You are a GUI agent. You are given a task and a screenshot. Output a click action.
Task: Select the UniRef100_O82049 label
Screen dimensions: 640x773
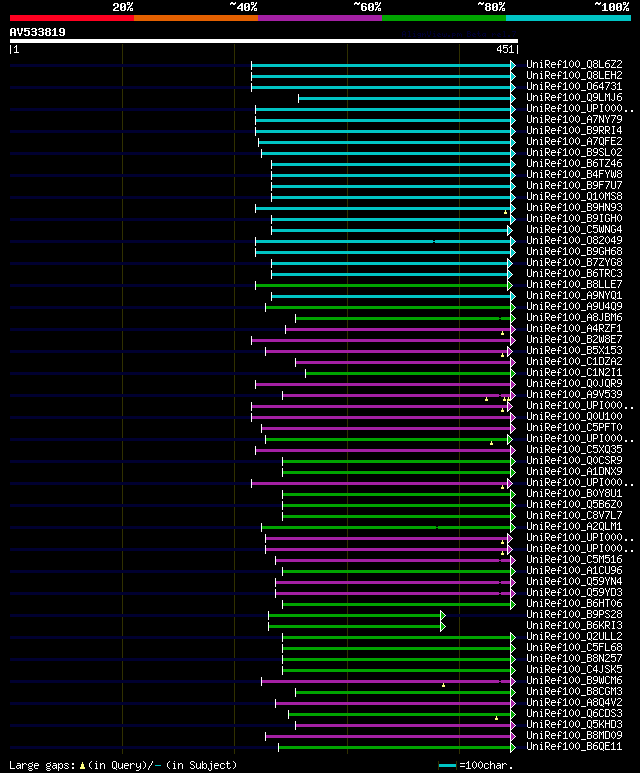(574, 241)
